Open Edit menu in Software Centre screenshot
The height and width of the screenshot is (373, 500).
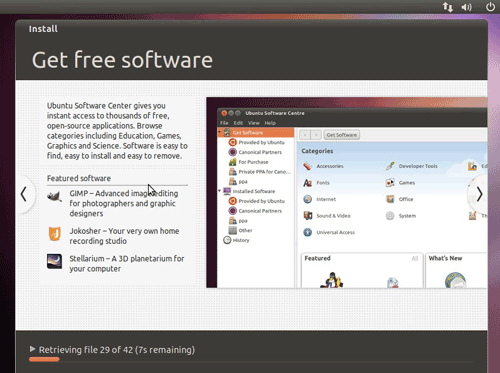(238, 123)
